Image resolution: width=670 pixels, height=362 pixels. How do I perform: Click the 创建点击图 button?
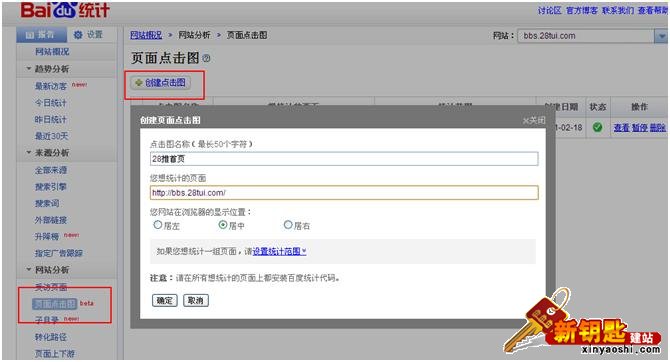click(x=160, y=82)
